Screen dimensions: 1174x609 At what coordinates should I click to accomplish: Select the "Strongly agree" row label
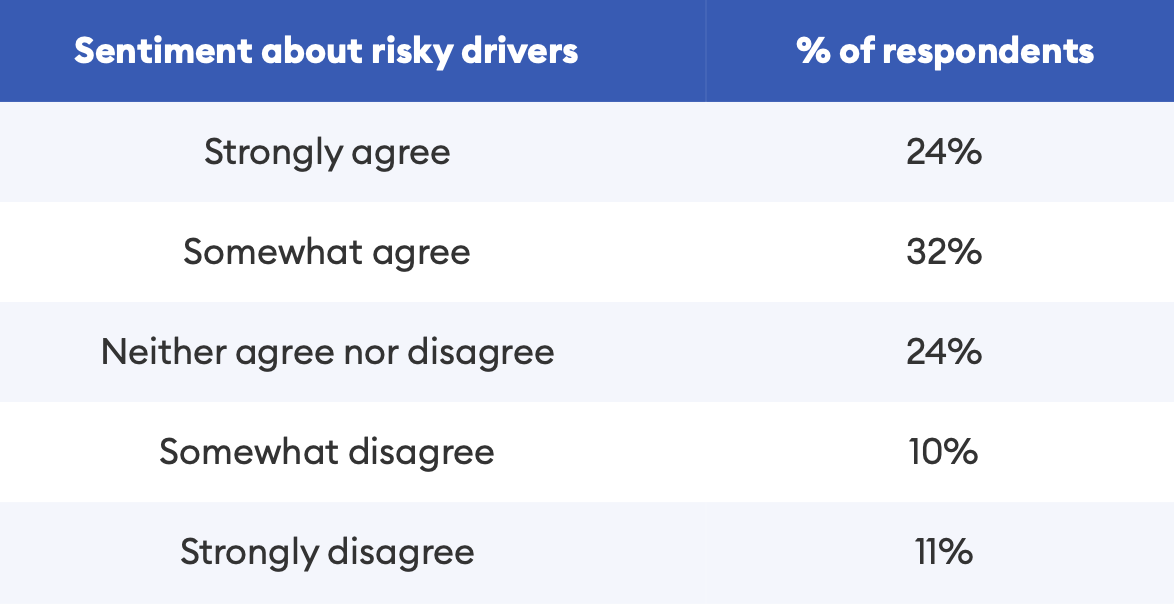(327, 152)
